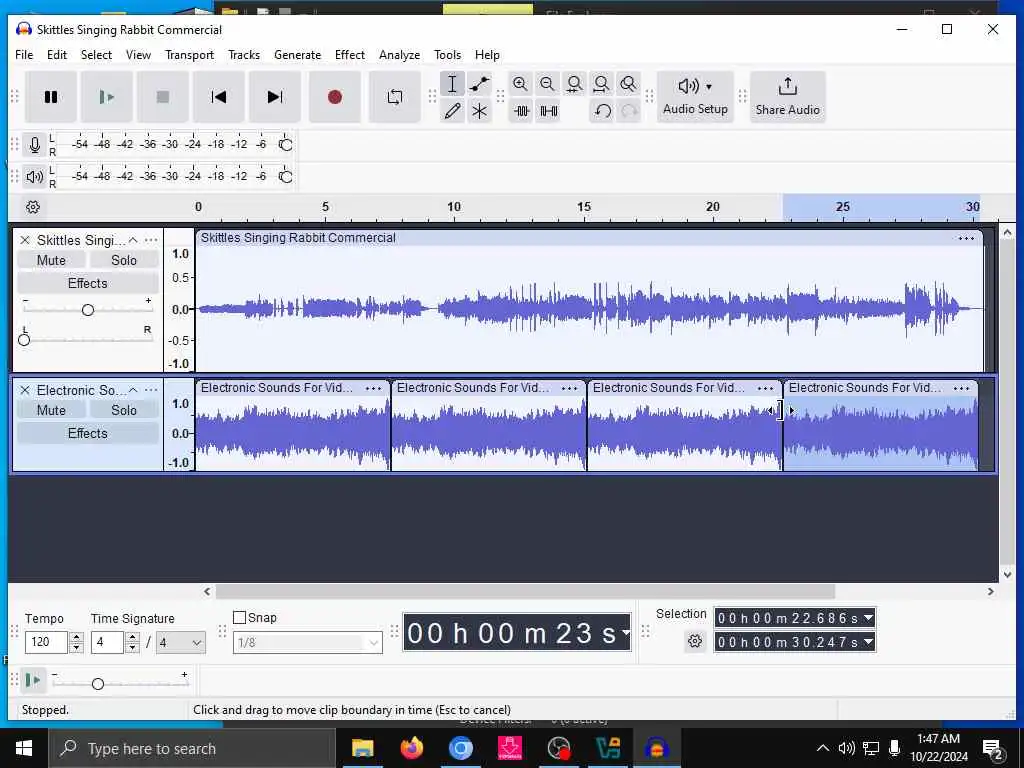Open first Electronic Sounds clip menu dots

(x=374, y=389)
